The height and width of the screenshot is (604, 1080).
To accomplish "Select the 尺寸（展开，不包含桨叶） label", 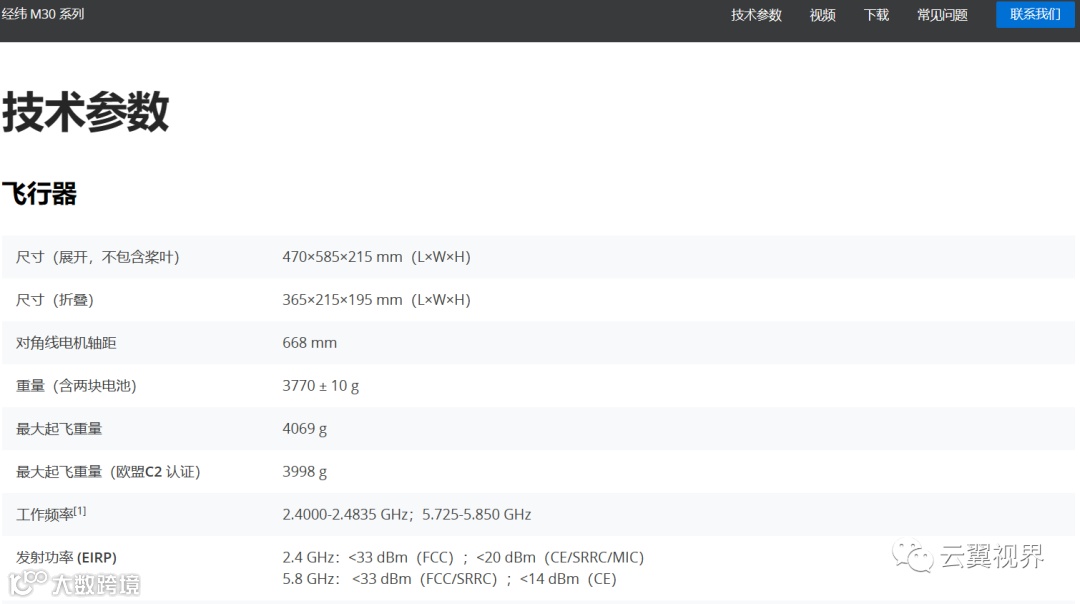I will (97, 257).
